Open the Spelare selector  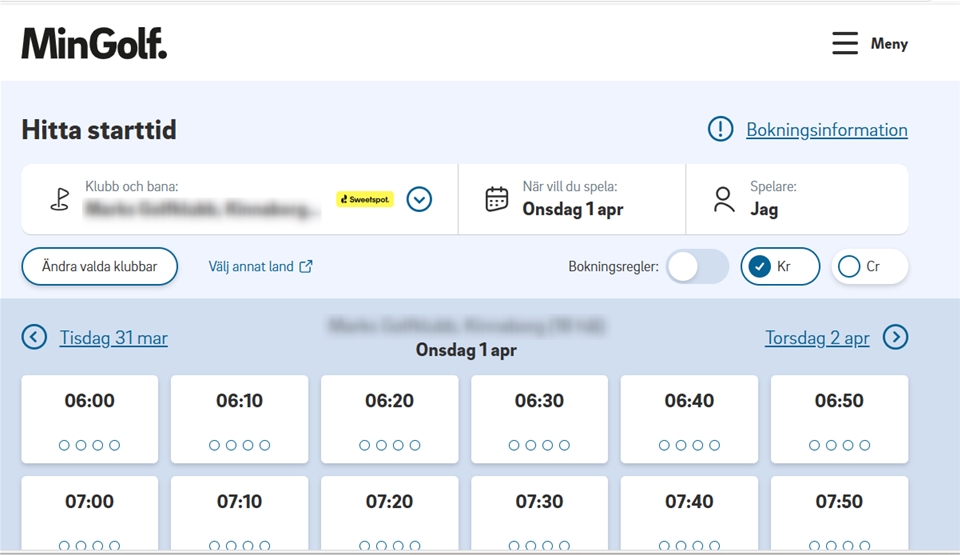797,199
